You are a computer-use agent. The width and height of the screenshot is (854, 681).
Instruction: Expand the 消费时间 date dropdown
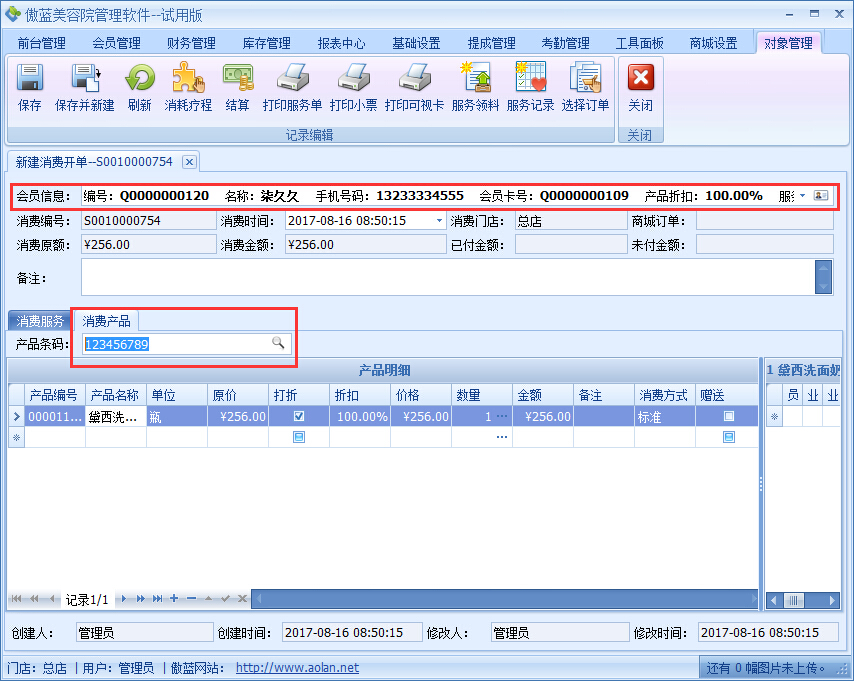(x=440, y=221)
